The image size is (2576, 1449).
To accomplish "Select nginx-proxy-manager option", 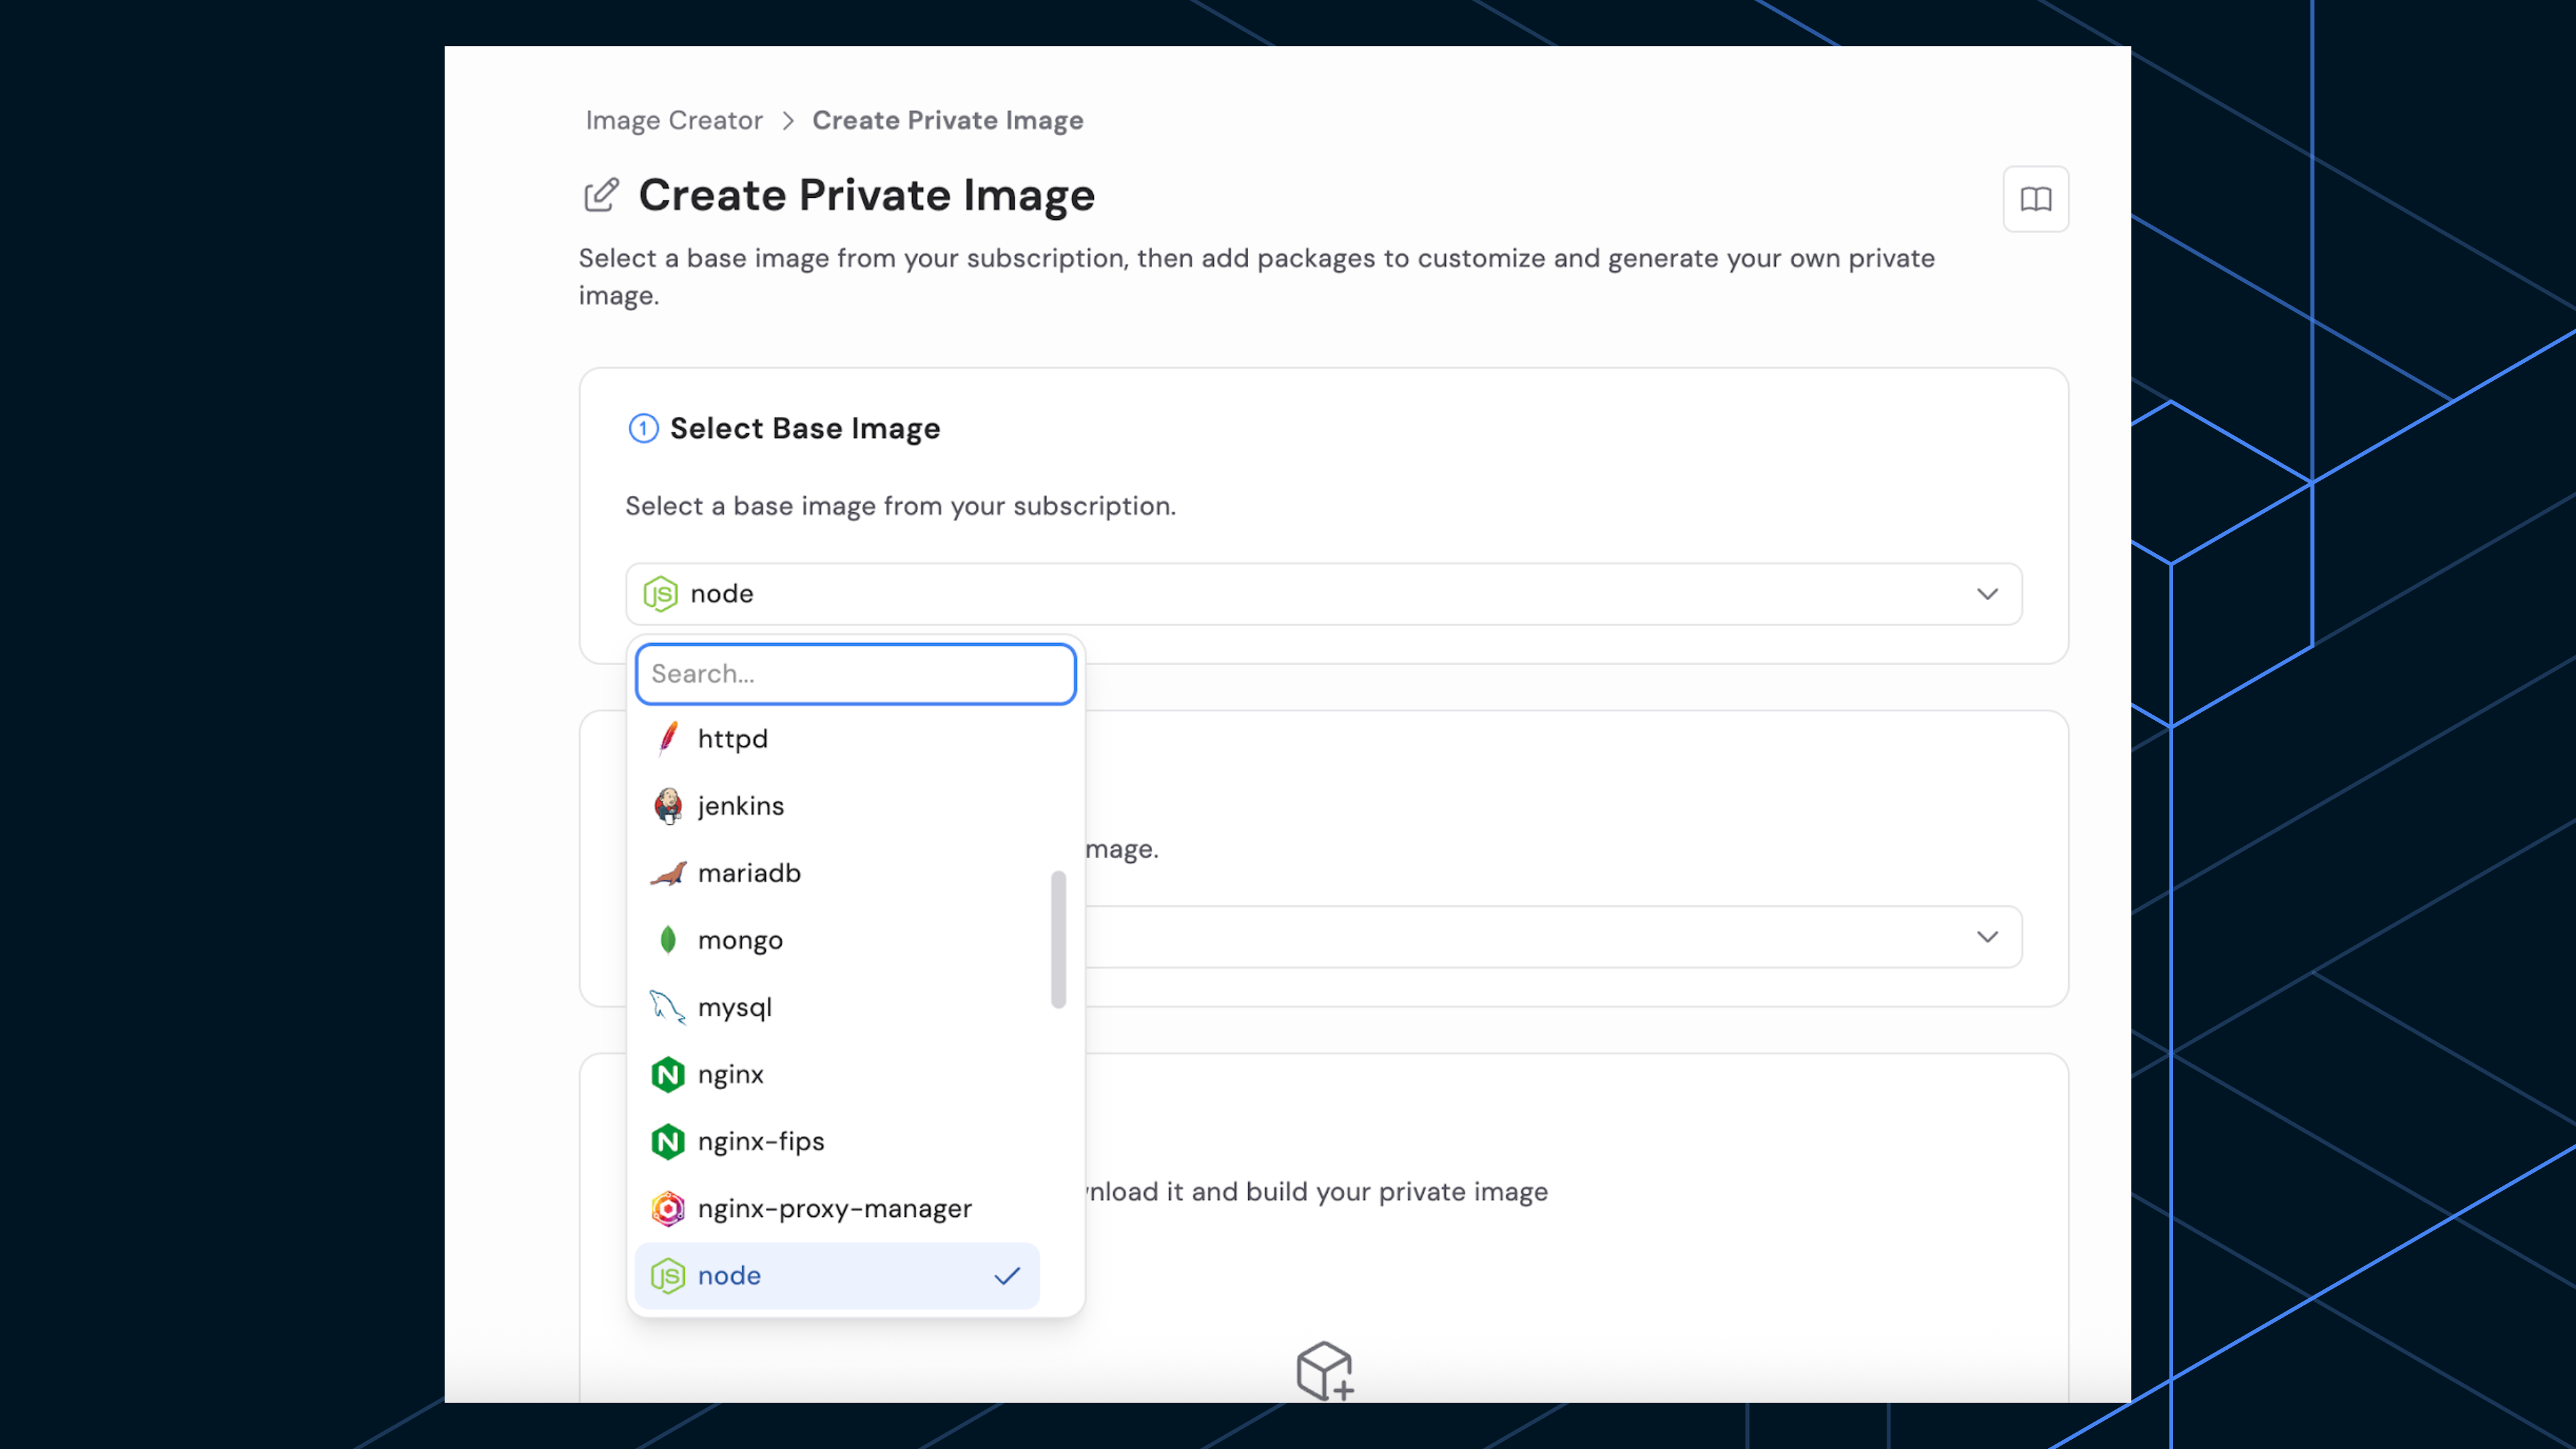I will click(x=838, y=1208).
